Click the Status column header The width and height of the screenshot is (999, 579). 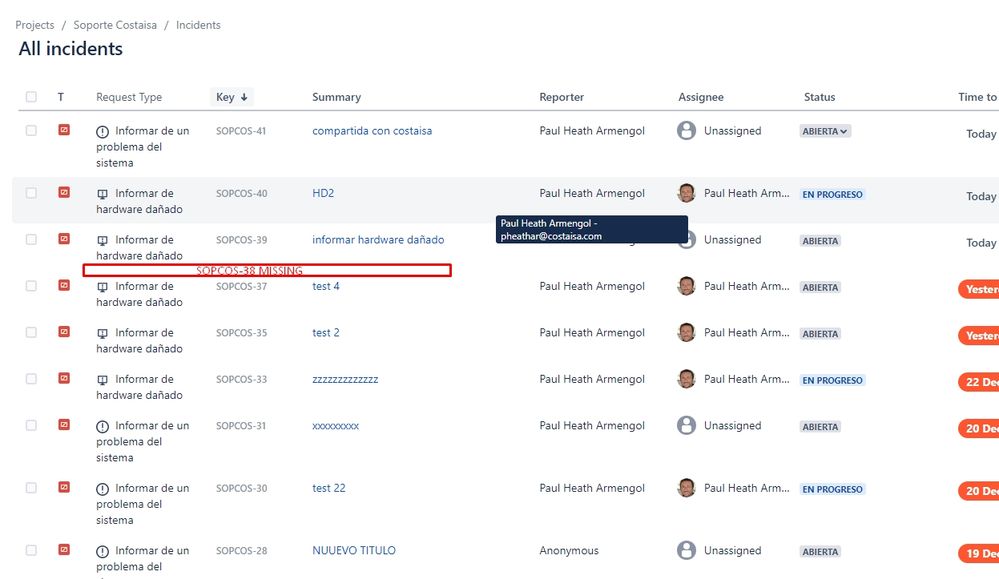[x=819, y=97]
